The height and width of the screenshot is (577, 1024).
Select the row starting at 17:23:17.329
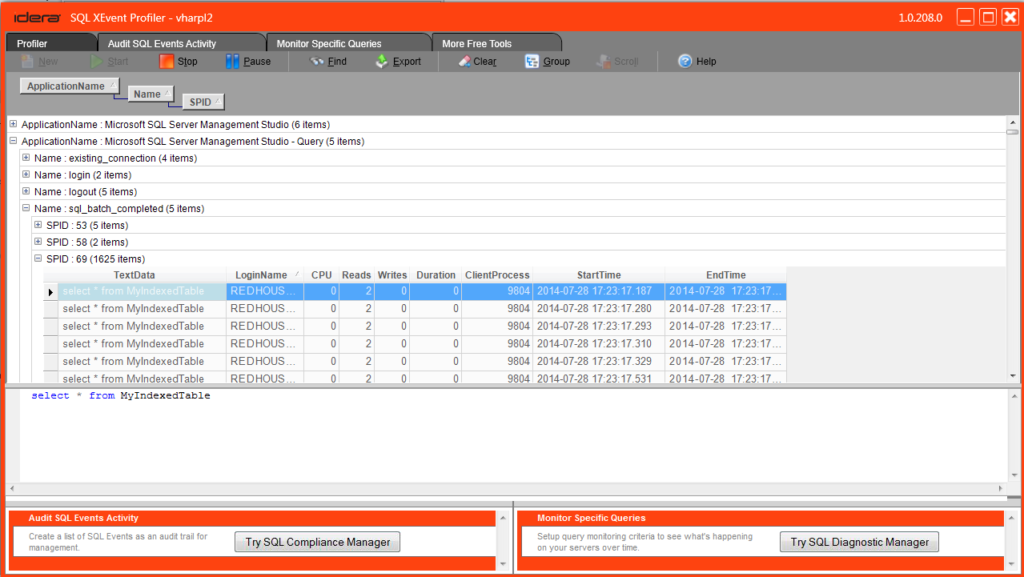tap(415, 362)
